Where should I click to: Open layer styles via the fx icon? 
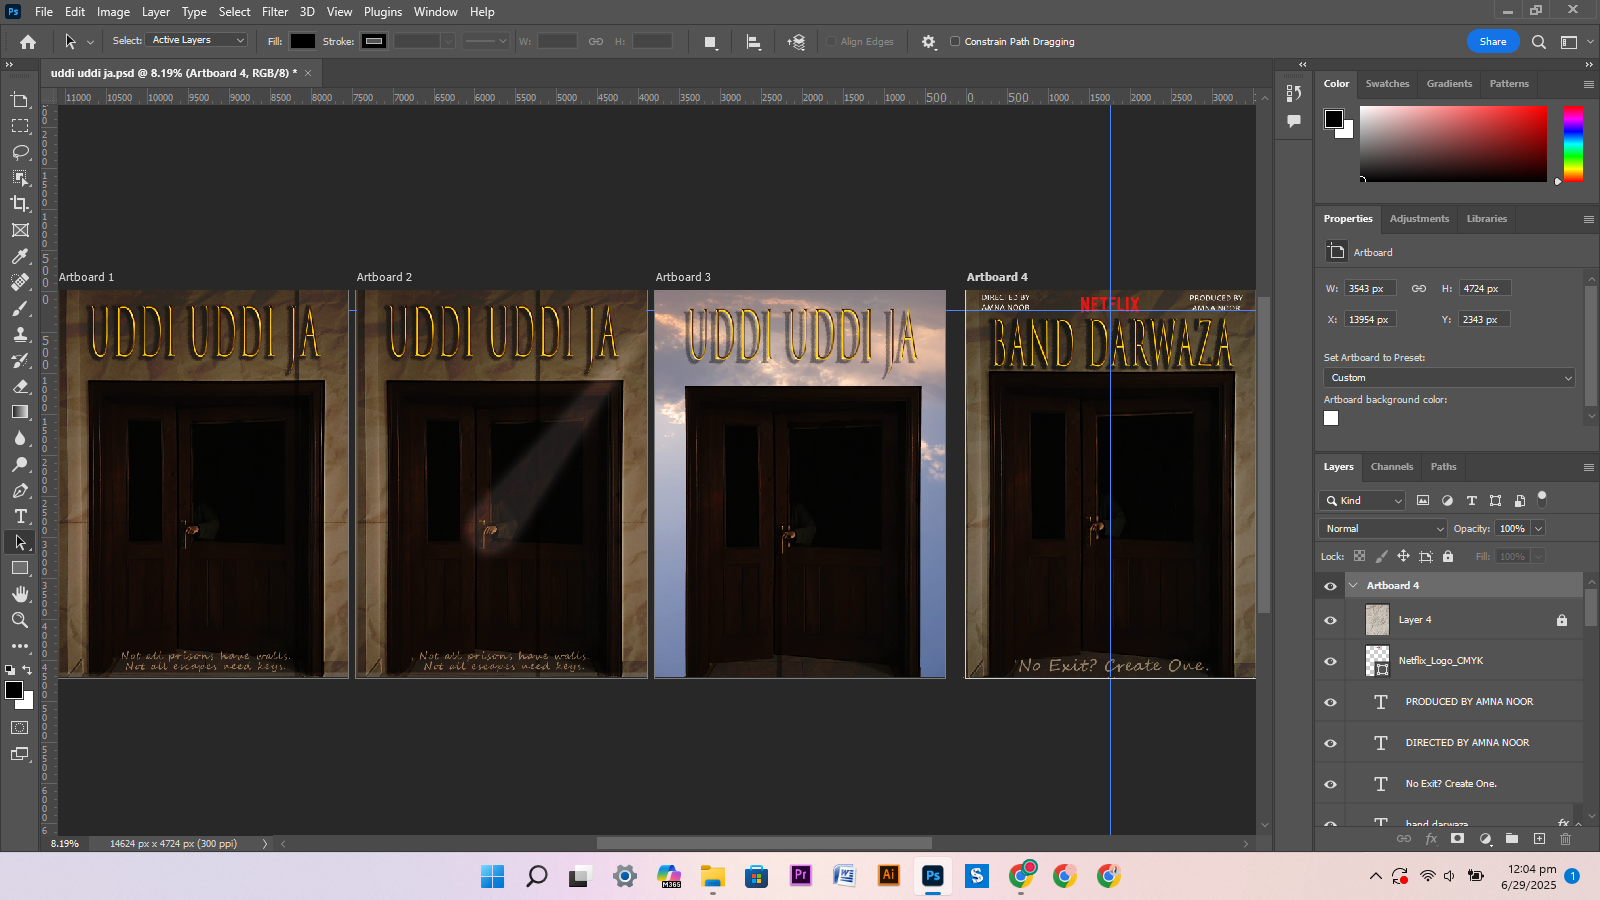[1430, 839]
